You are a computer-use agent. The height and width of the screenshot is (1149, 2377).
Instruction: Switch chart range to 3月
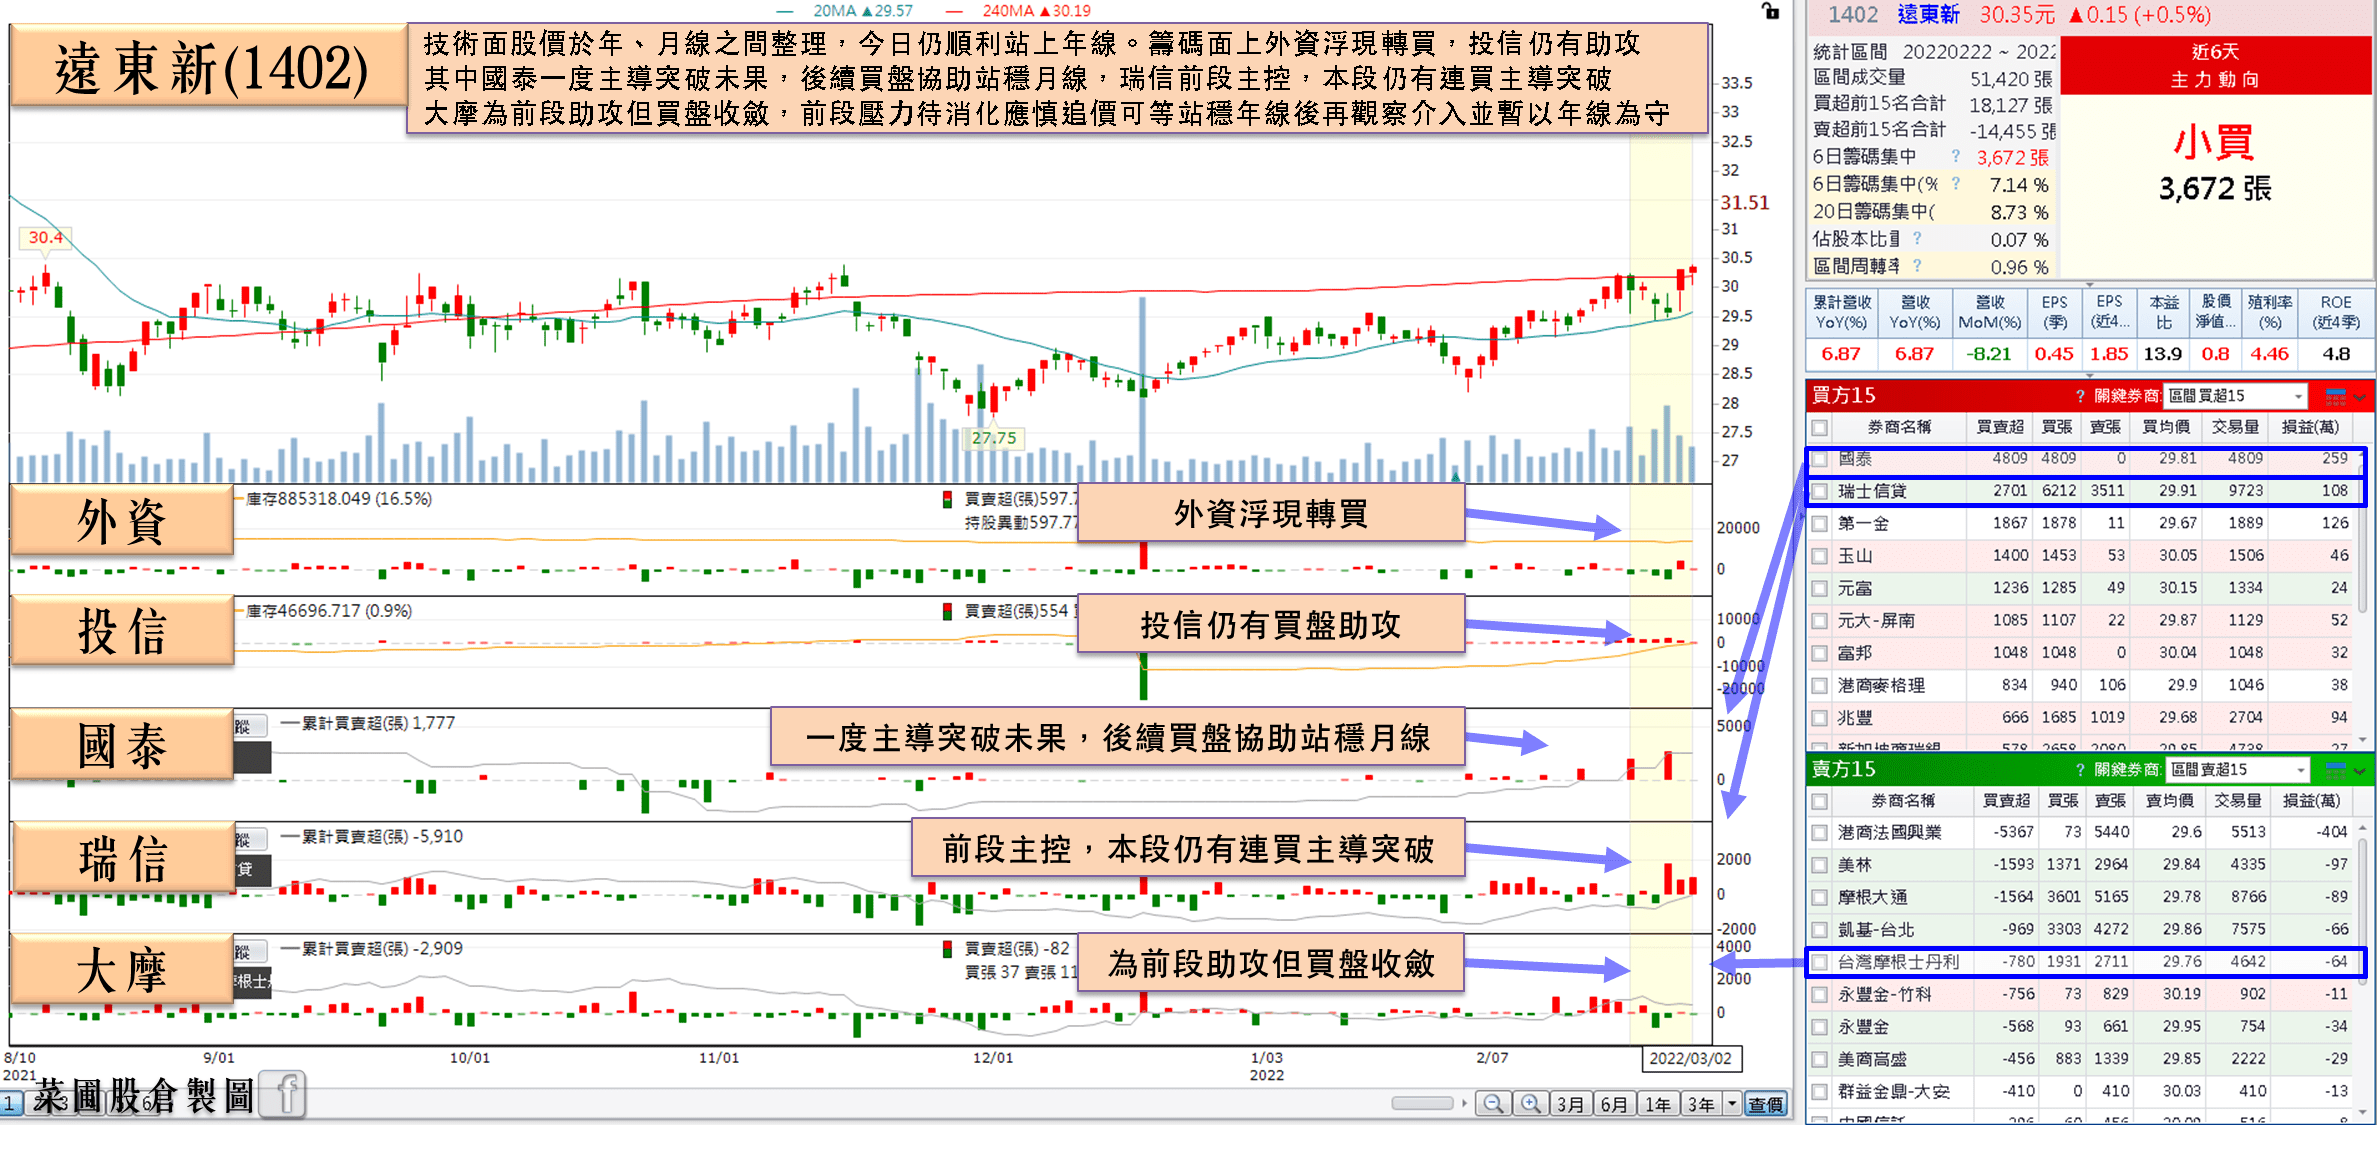tap(1570, 1104)
